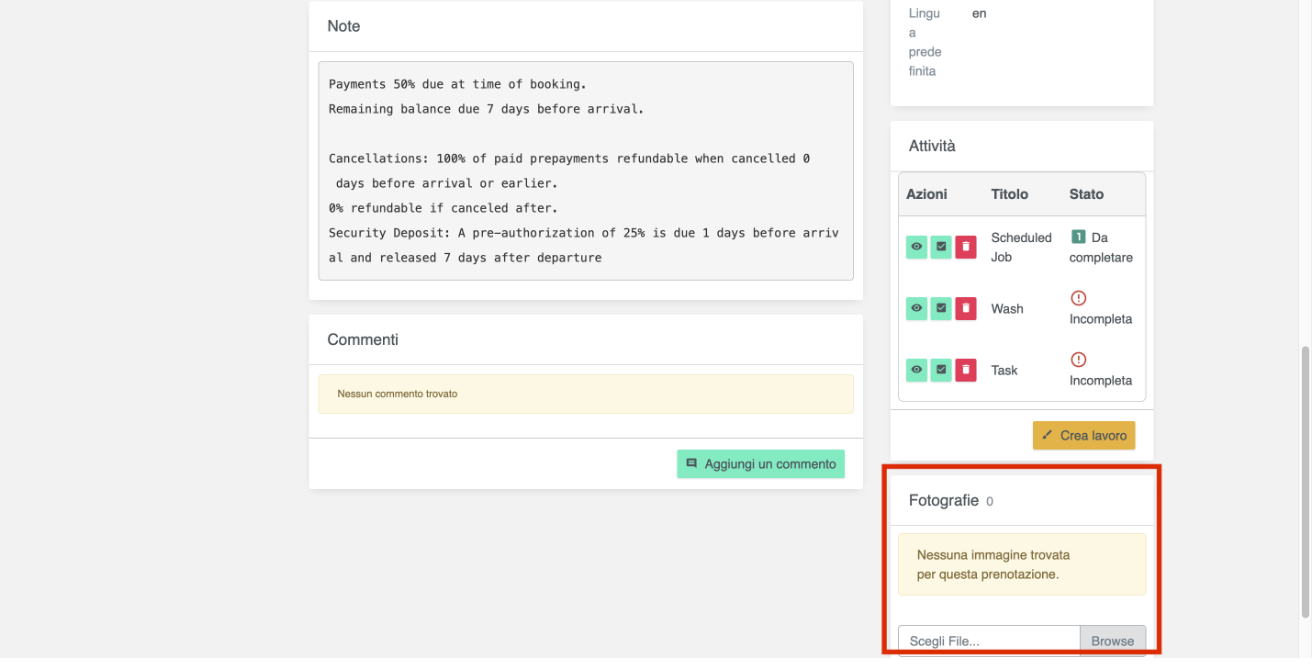Image resolution: width=1316 pixels, height=670 pixels.
Task: Click the Browse file button
Action: click(x=1112, y=641)
